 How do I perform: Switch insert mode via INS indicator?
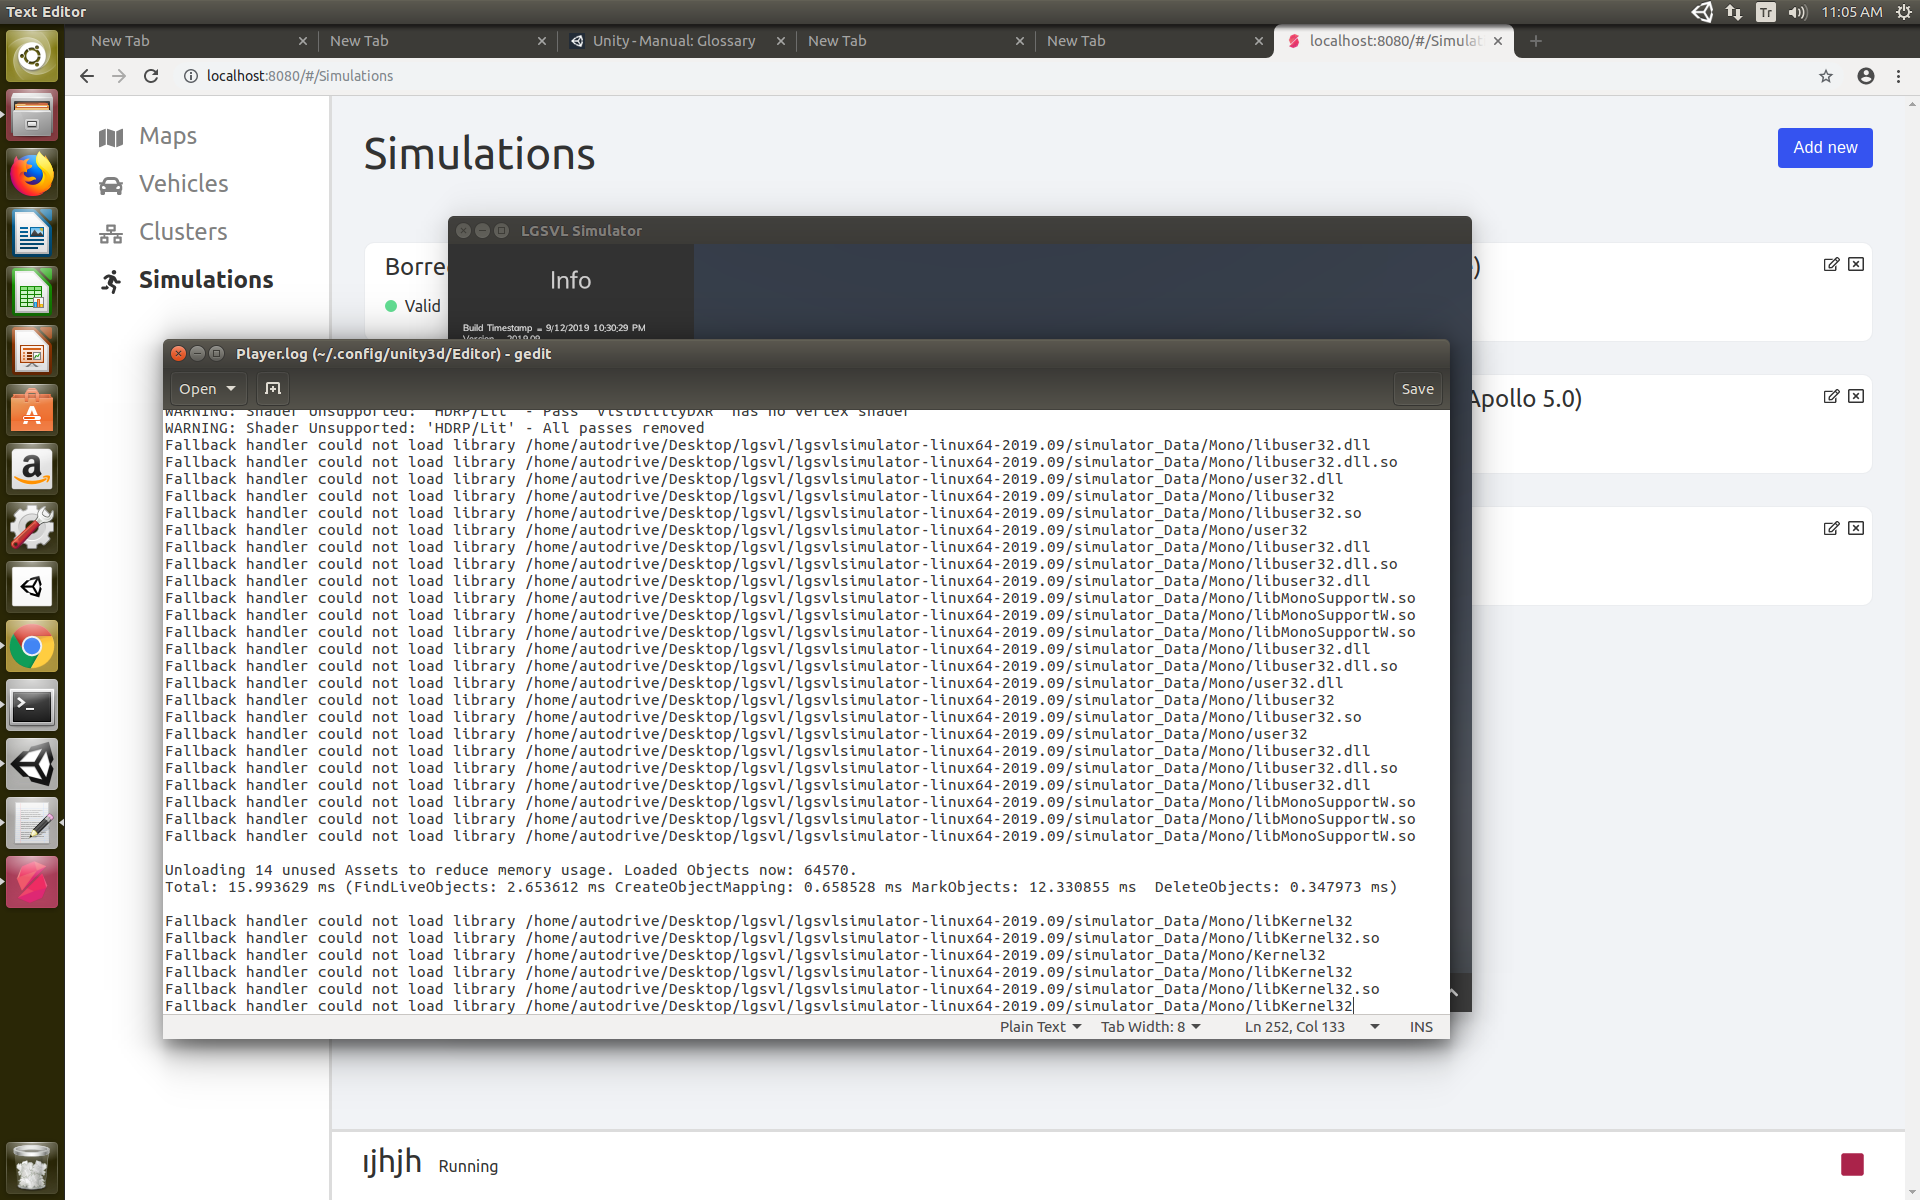click(x=1421, y=1026)
